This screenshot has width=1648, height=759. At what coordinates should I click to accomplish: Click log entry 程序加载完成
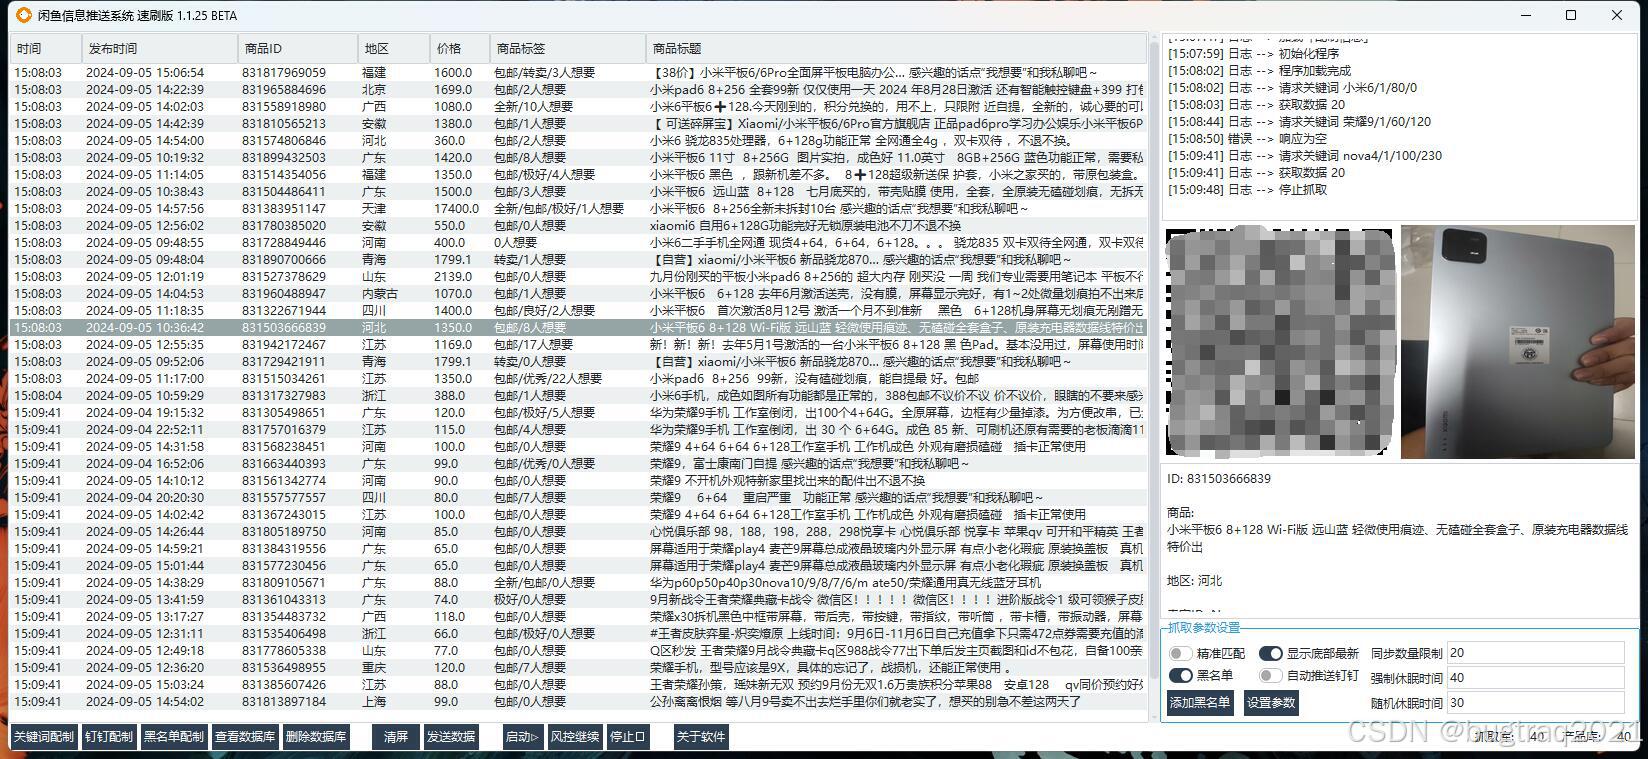click(1259, 71)
